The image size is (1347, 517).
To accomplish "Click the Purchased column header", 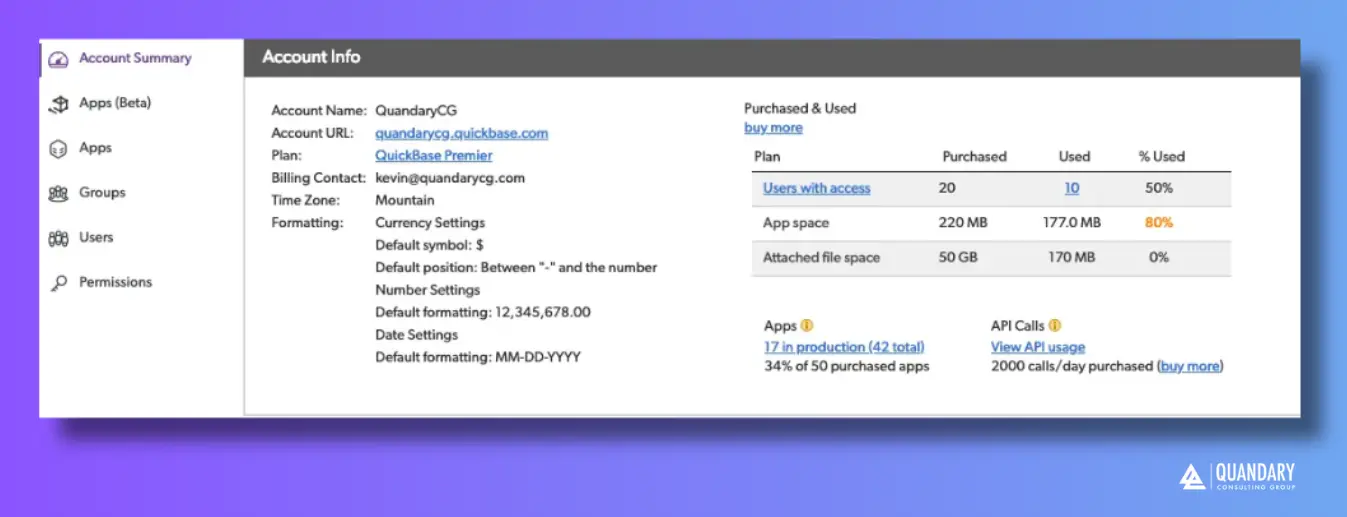I will (974, 156).
